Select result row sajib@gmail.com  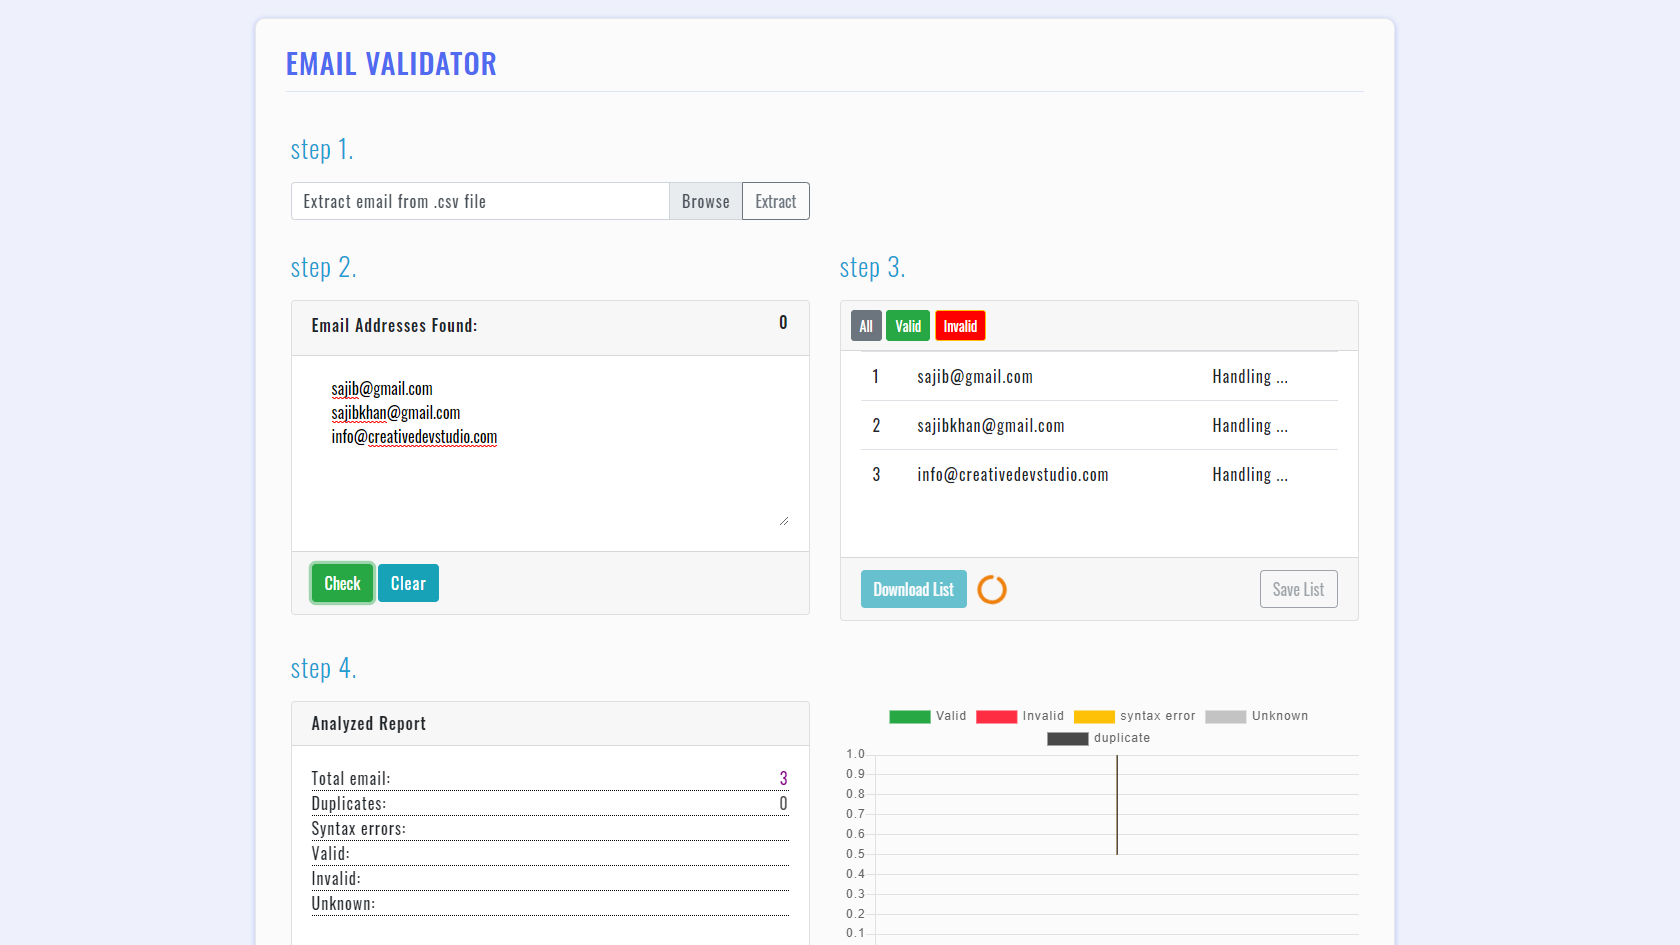tap(1099, 376)
